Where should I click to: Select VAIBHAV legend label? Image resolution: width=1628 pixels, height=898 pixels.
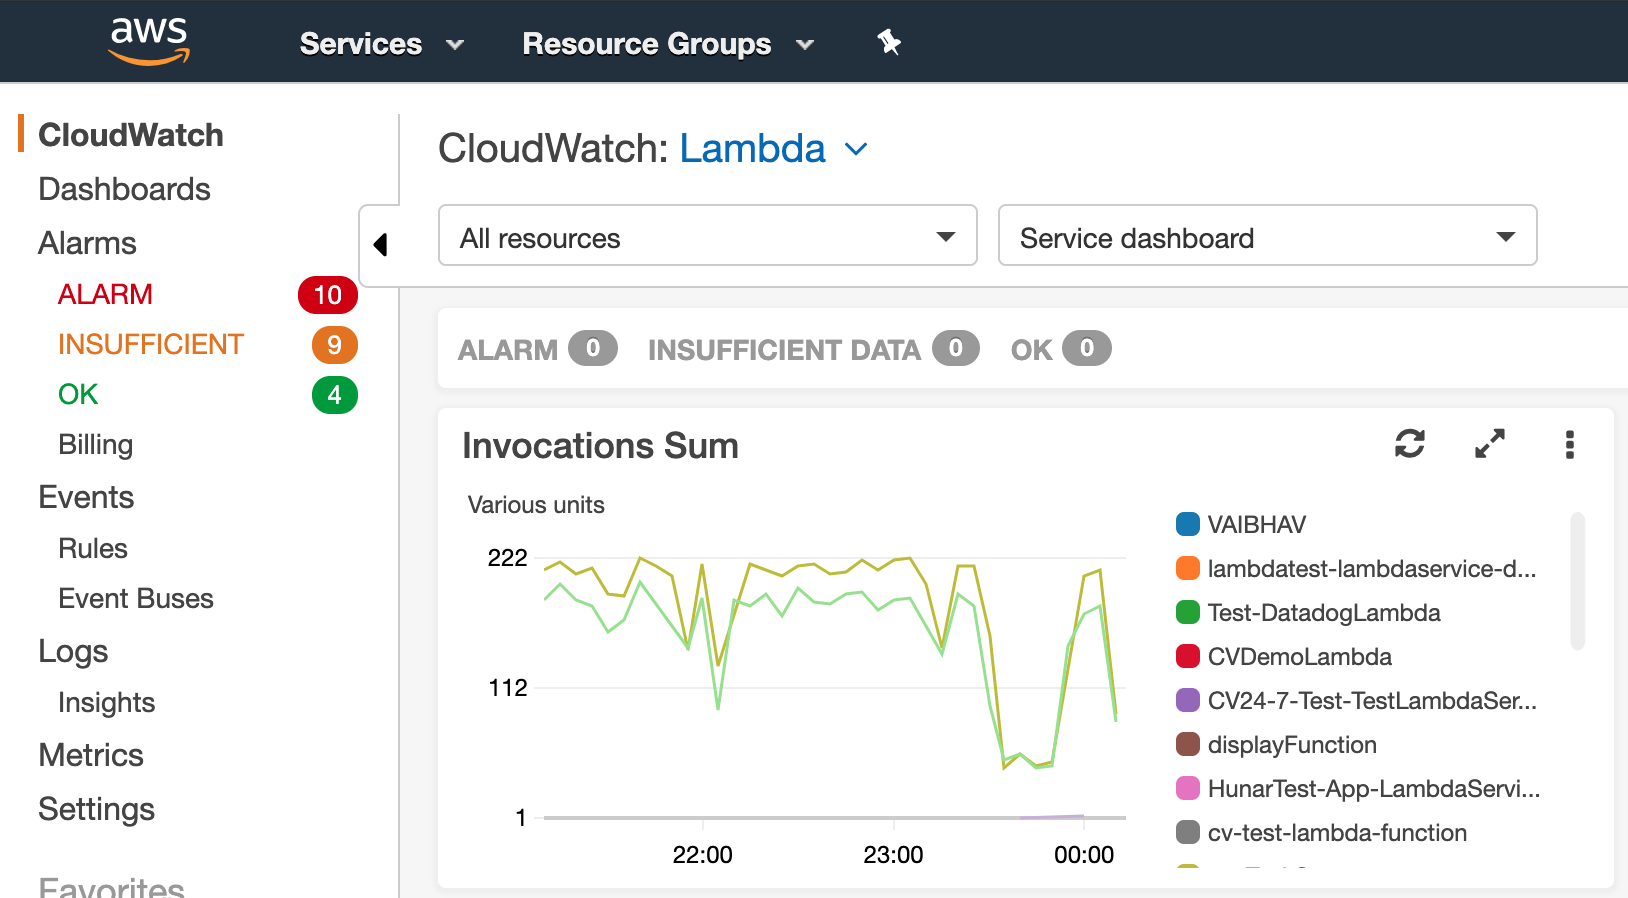tap(1257, 525)
